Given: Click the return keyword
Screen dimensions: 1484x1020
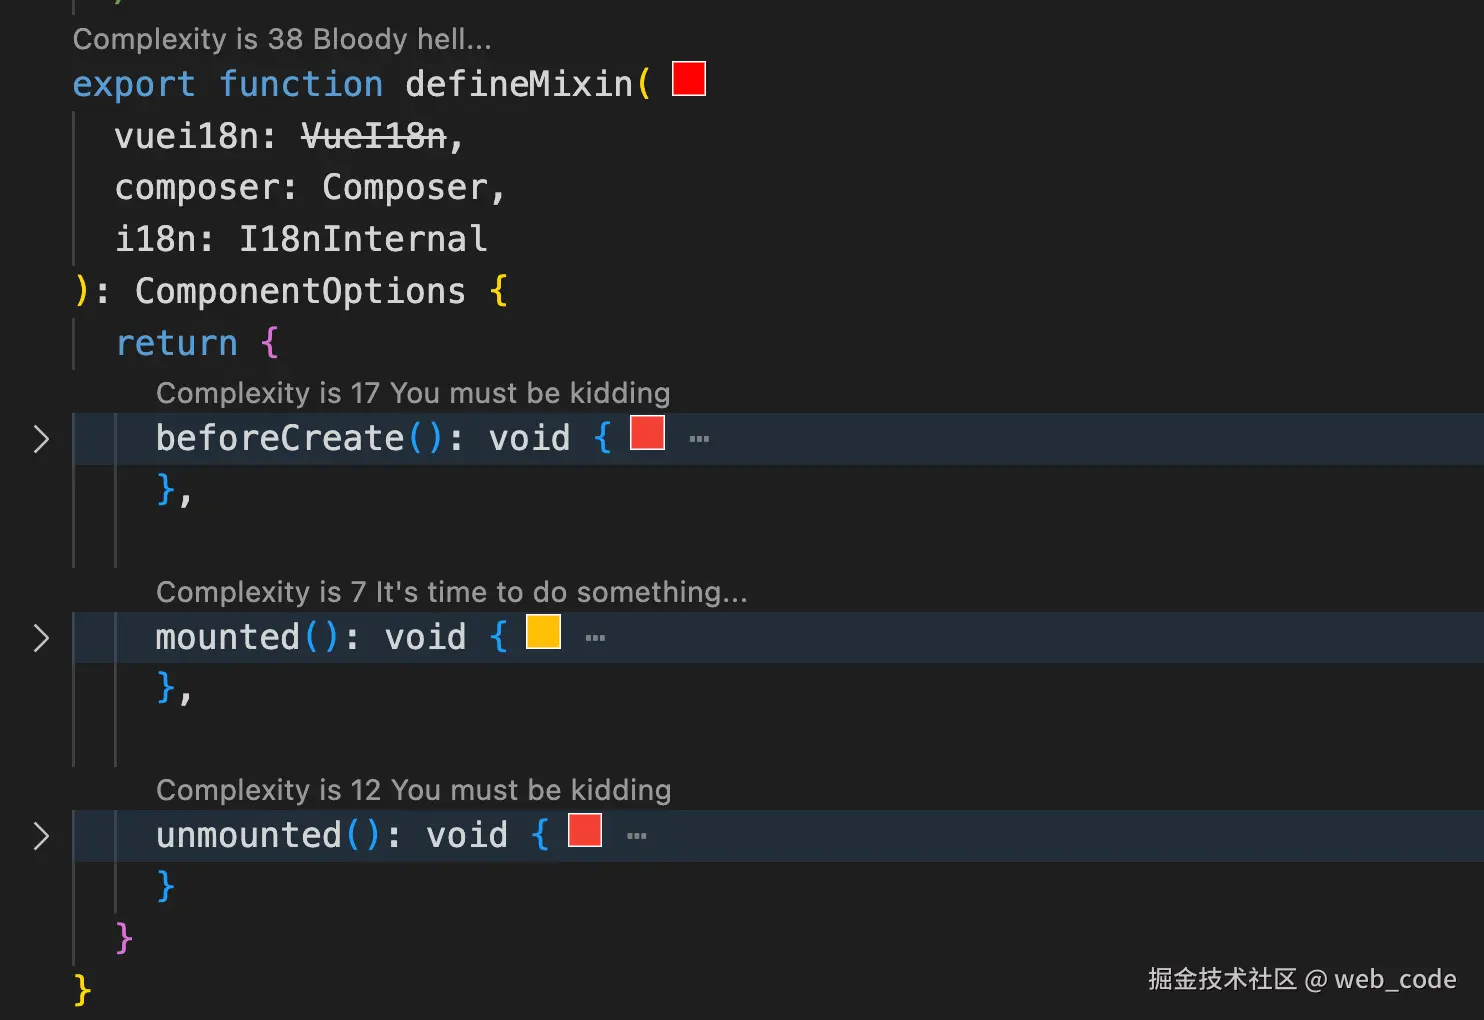Looking at the screenshot, I should (177, 343).
